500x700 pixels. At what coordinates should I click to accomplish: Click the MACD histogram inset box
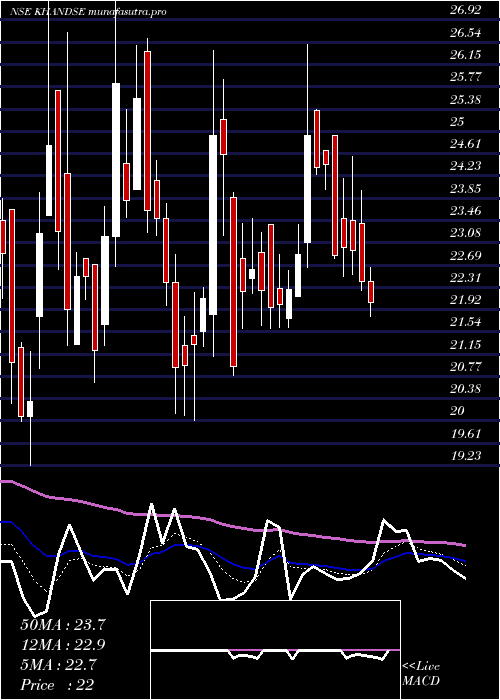pos(275,650)
